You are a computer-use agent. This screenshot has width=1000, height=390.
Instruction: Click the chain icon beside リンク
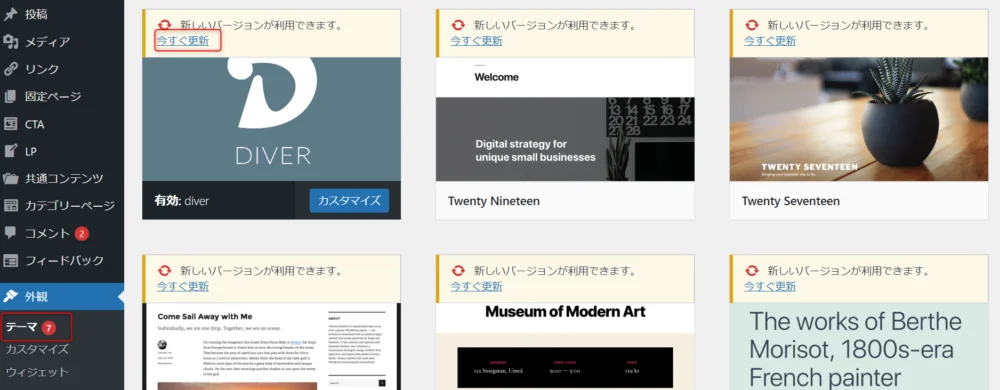coord(10,69)
